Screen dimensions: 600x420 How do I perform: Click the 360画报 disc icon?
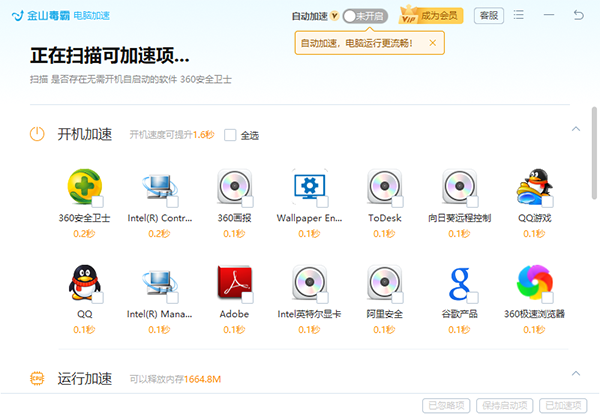[x=235, y=186]
